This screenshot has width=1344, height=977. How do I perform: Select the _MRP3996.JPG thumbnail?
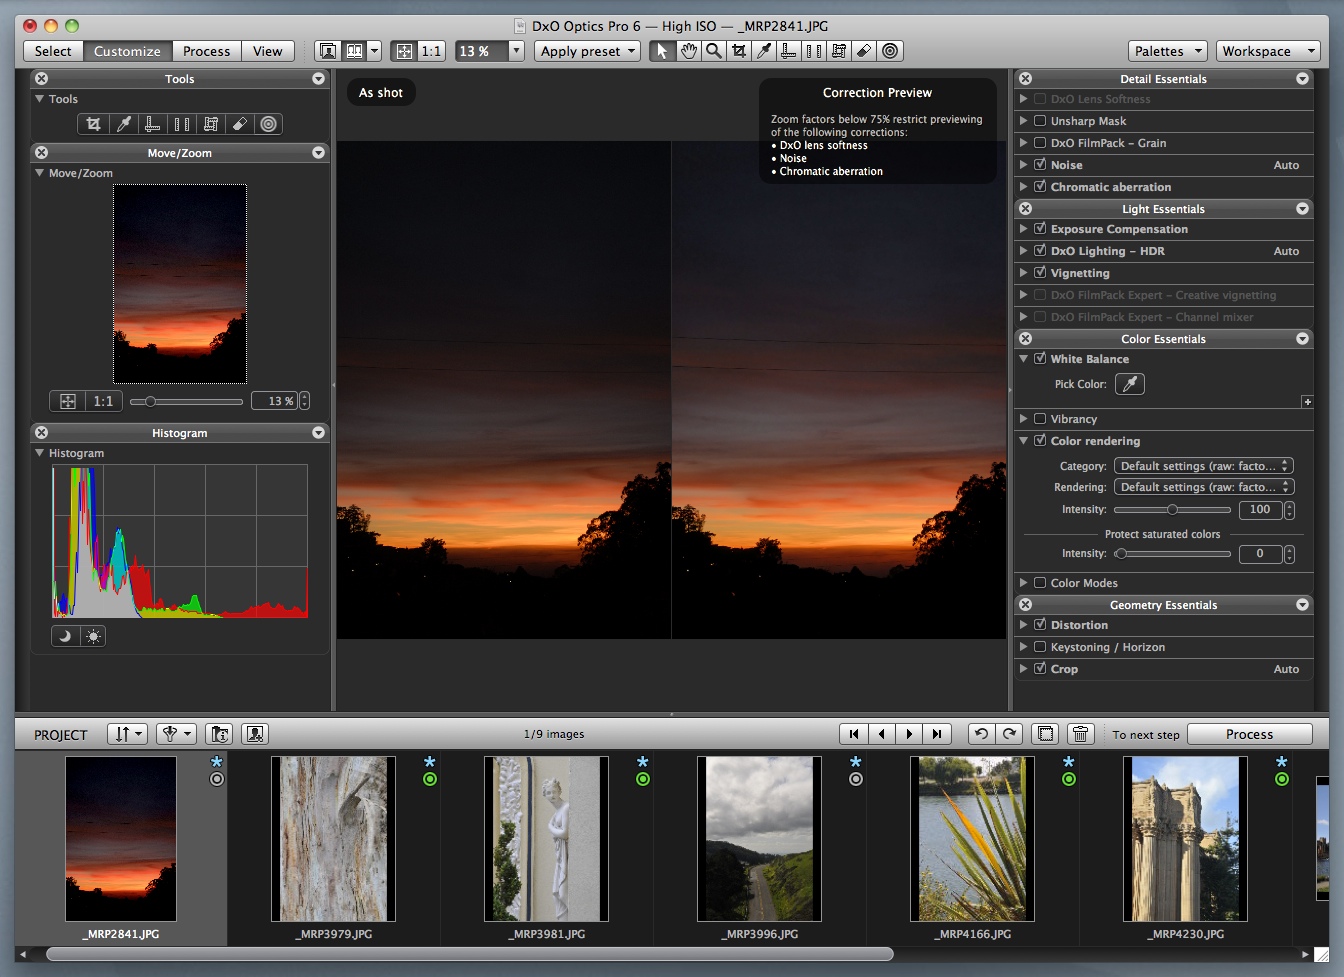(x=759, y=838)
